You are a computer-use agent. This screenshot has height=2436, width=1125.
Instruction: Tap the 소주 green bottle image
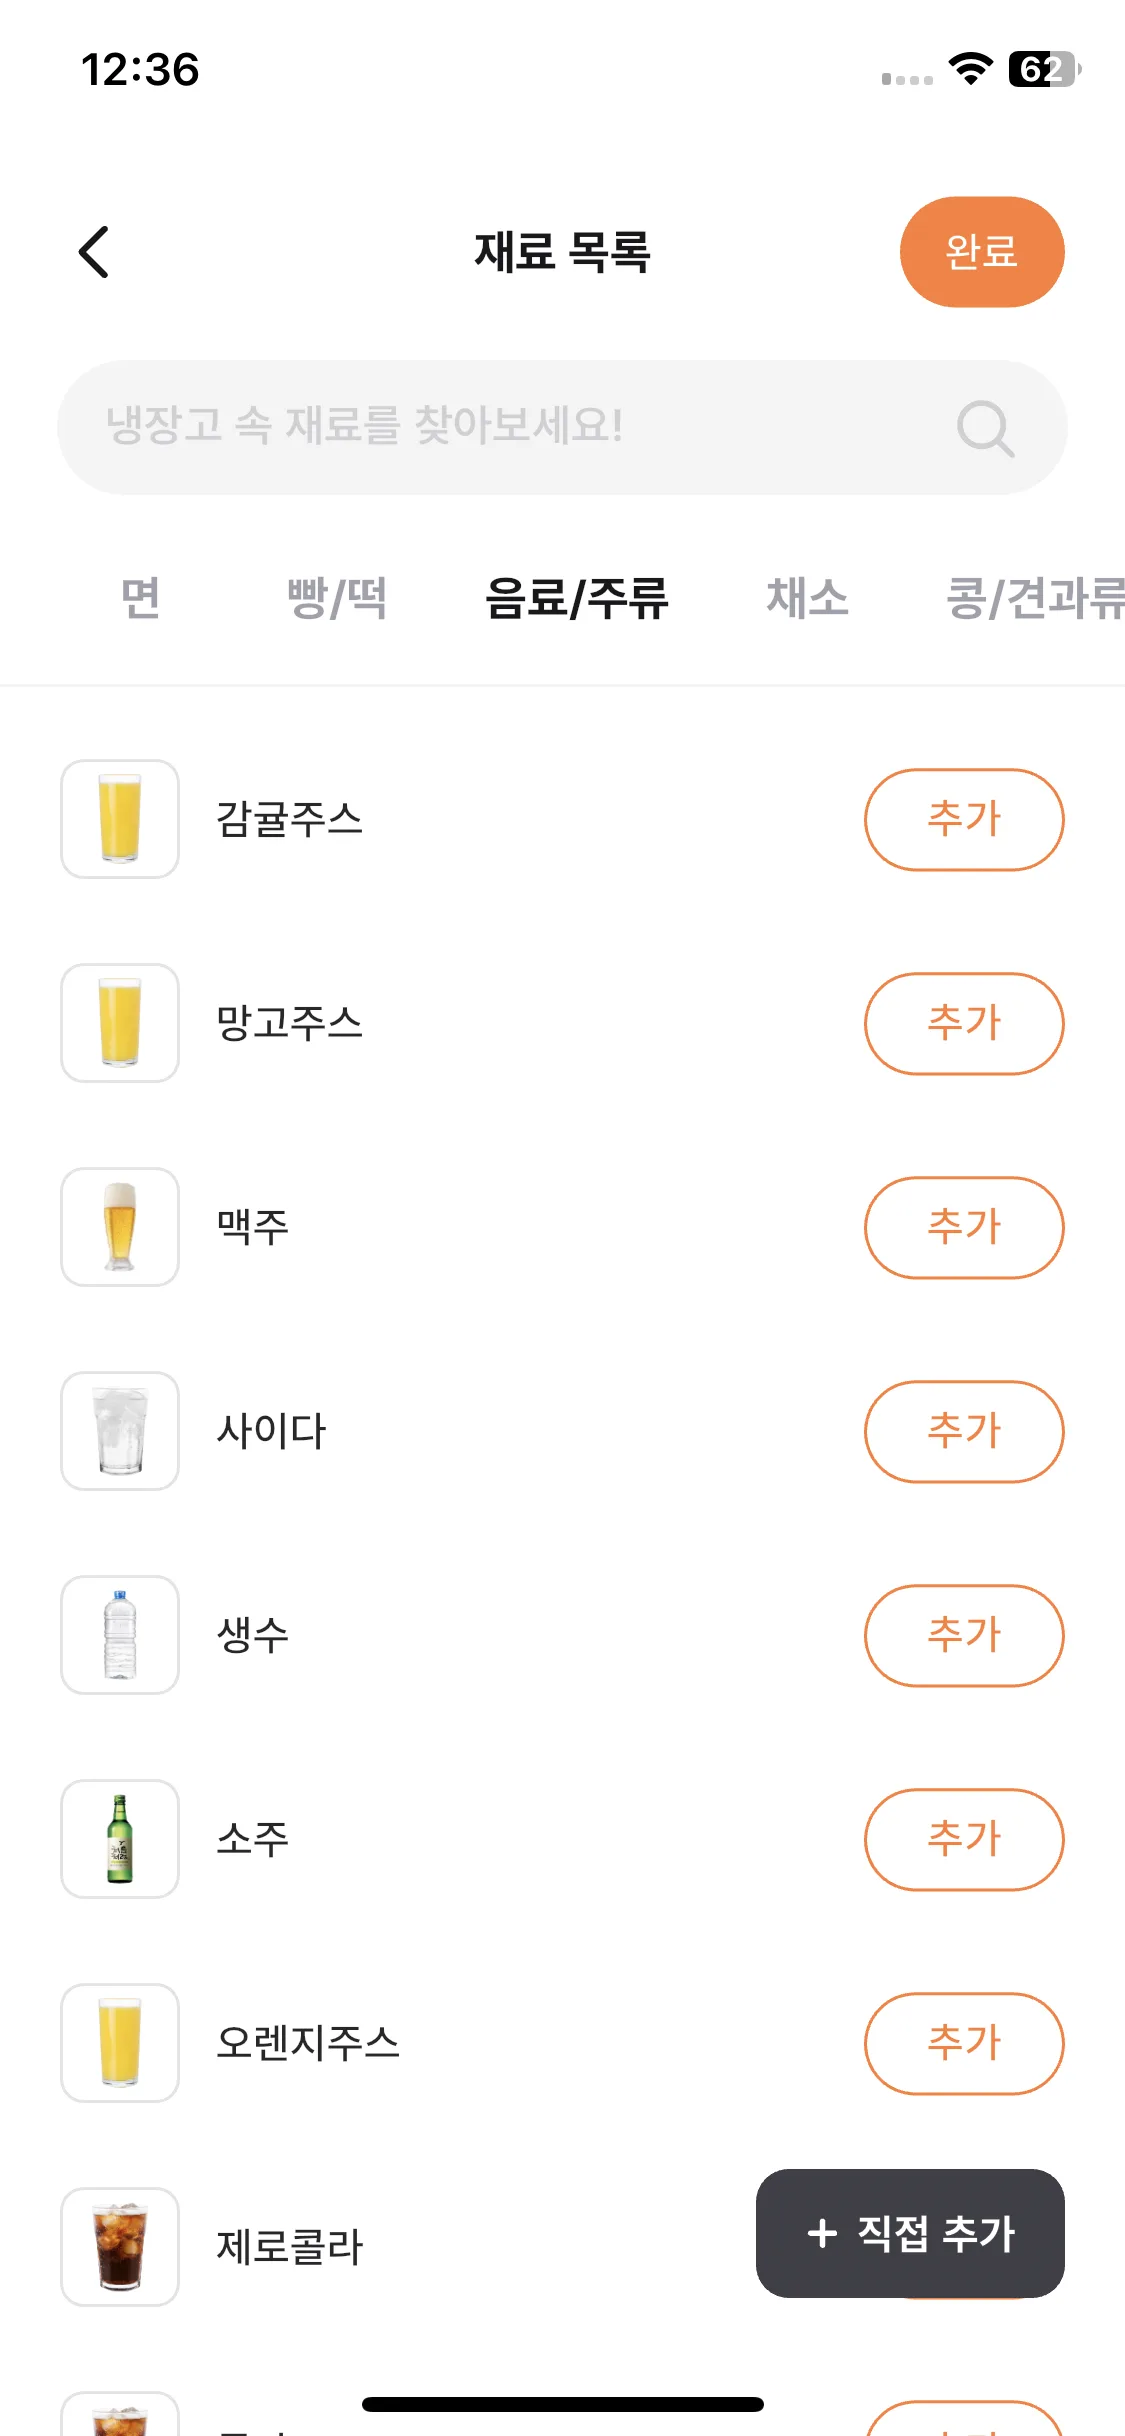(120, 1839)
